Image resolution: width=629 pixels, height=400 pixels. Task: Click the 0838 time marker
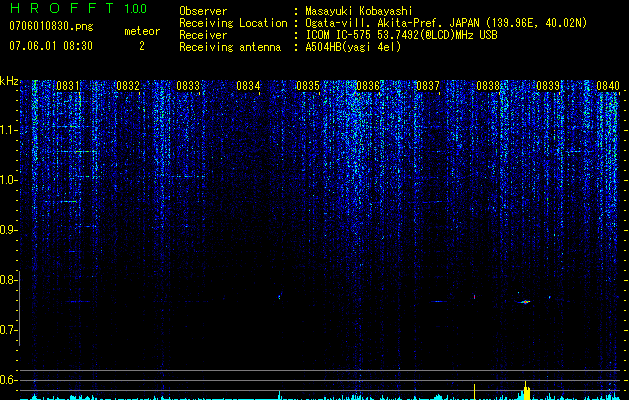488,85
